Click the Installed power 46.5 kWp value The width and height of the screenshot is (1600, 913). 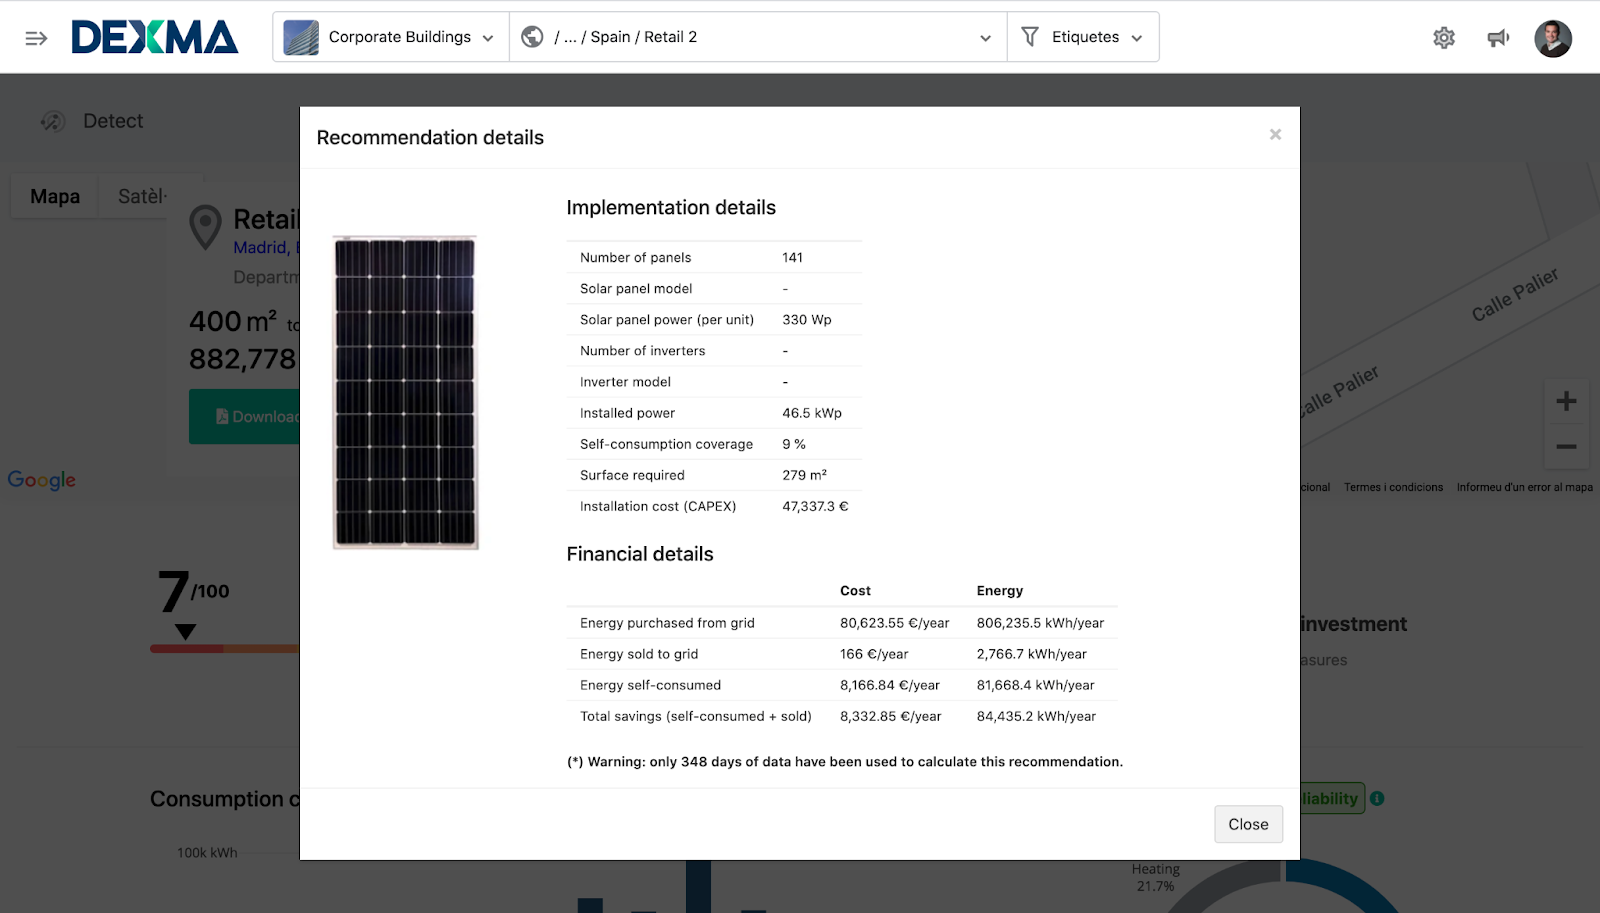[811, 412]
